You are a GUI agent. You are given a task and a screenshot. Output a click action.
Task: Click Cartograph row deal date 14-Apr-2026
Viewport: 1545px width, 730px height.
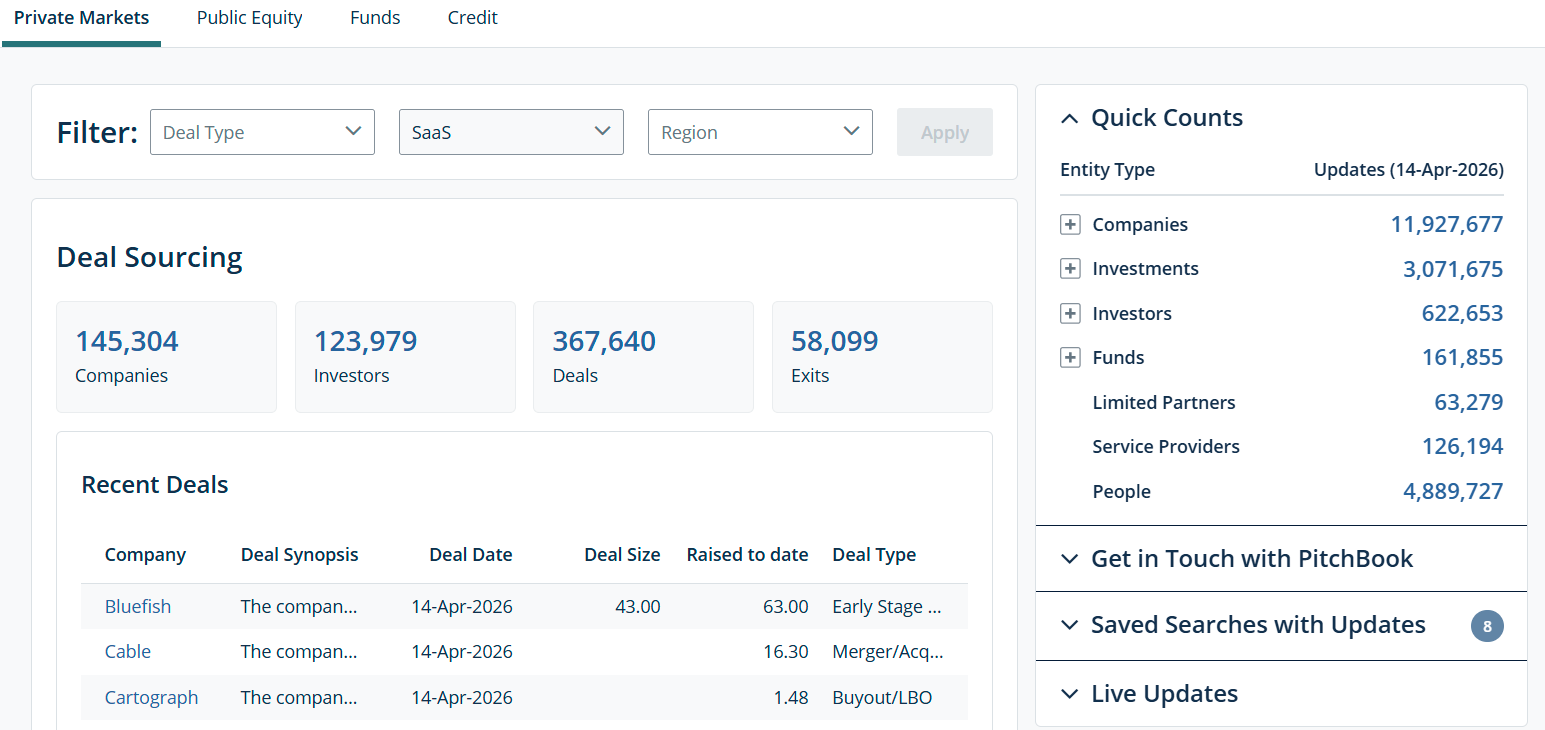[462, 697]
